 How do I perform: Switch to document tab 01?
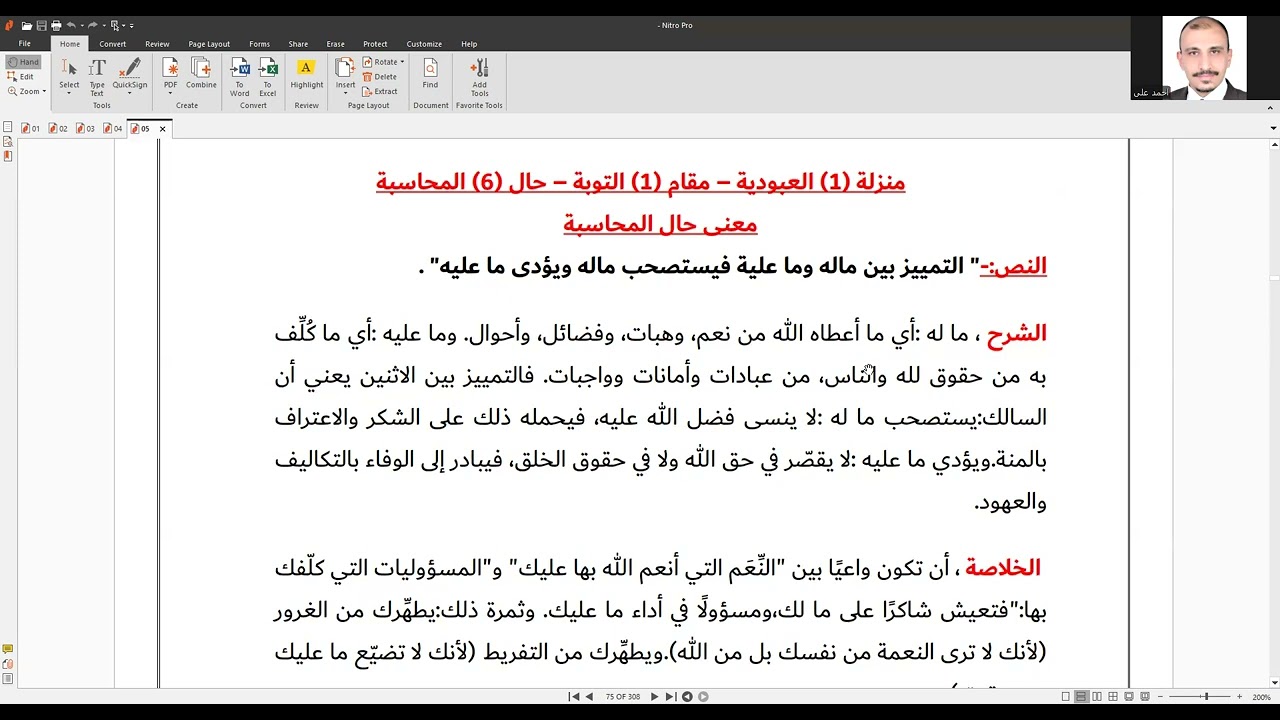(x=30, y=129)
